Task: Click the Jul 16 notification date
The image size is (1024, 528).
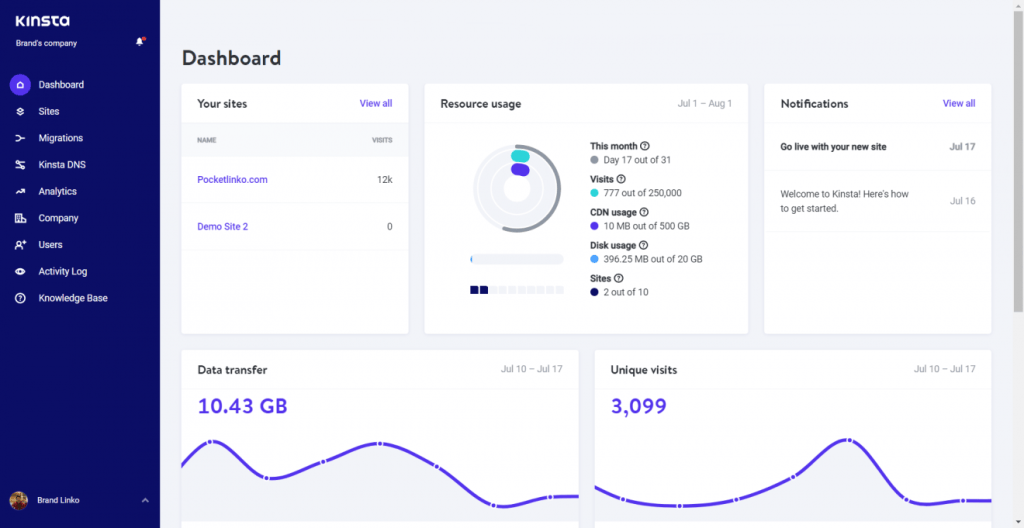Action: click(962, 201)
